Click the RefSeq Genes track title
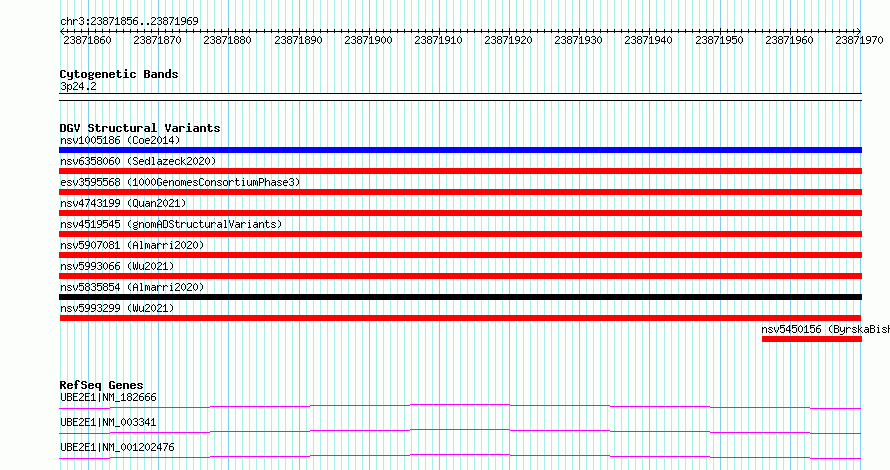Screen dimensions: 890x470 pos(101,385)
